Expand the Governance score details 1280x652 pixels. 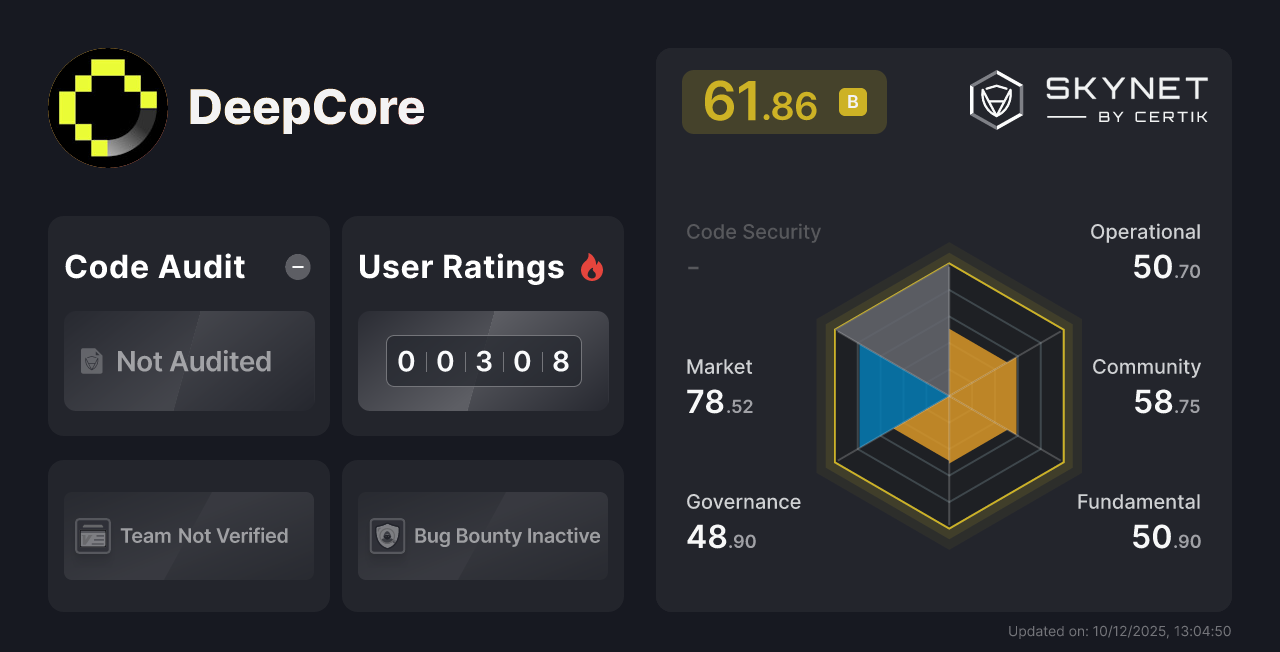pos(743,520)
